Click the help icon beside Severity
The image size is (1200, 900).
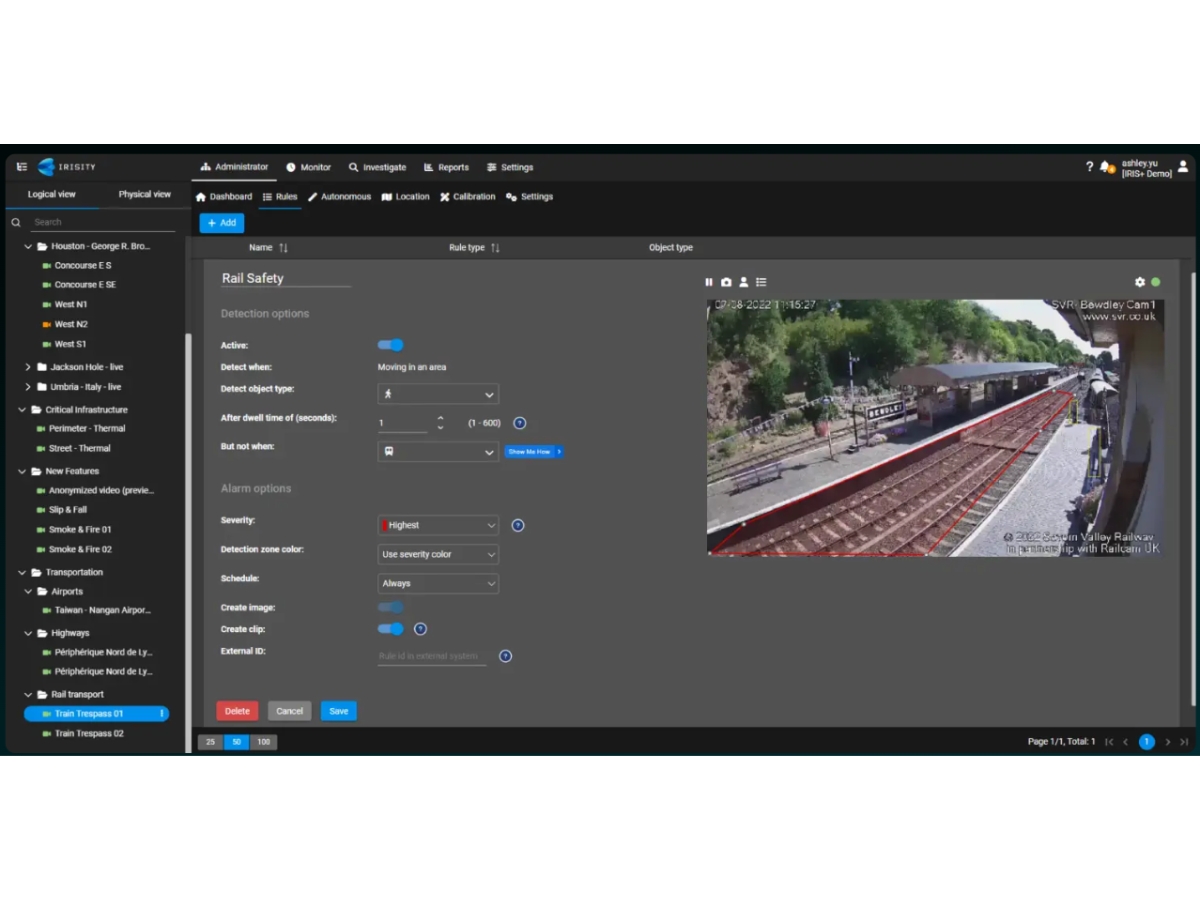518,525
